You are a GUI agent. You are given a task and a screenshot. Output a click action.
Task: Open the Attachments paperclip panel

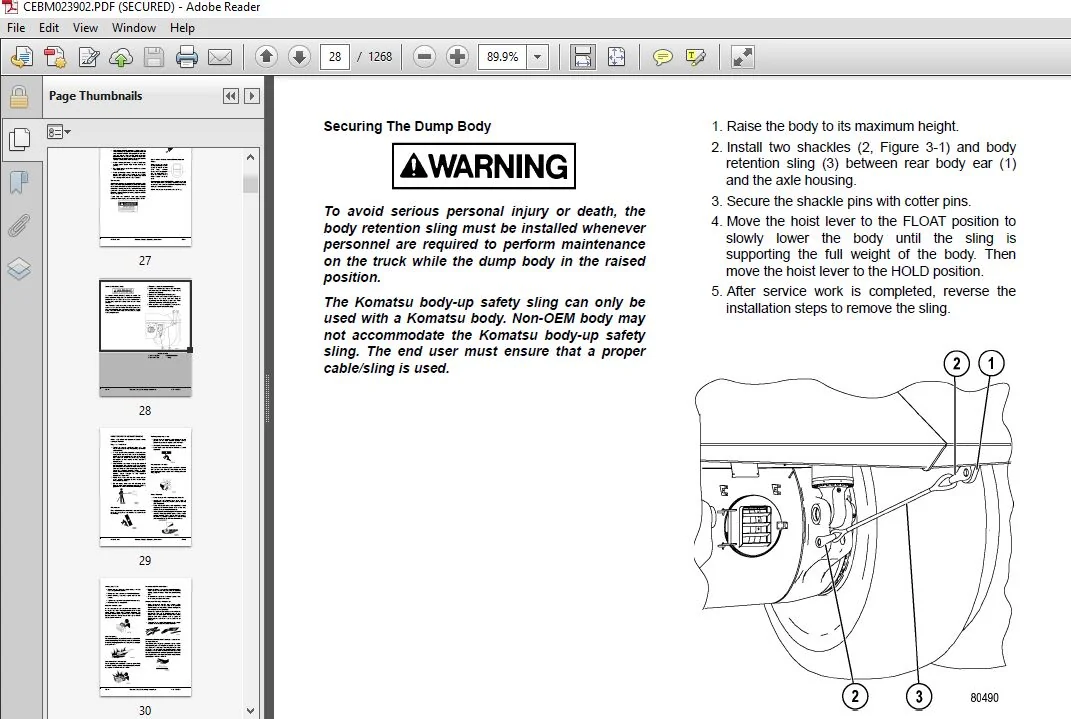19,225
